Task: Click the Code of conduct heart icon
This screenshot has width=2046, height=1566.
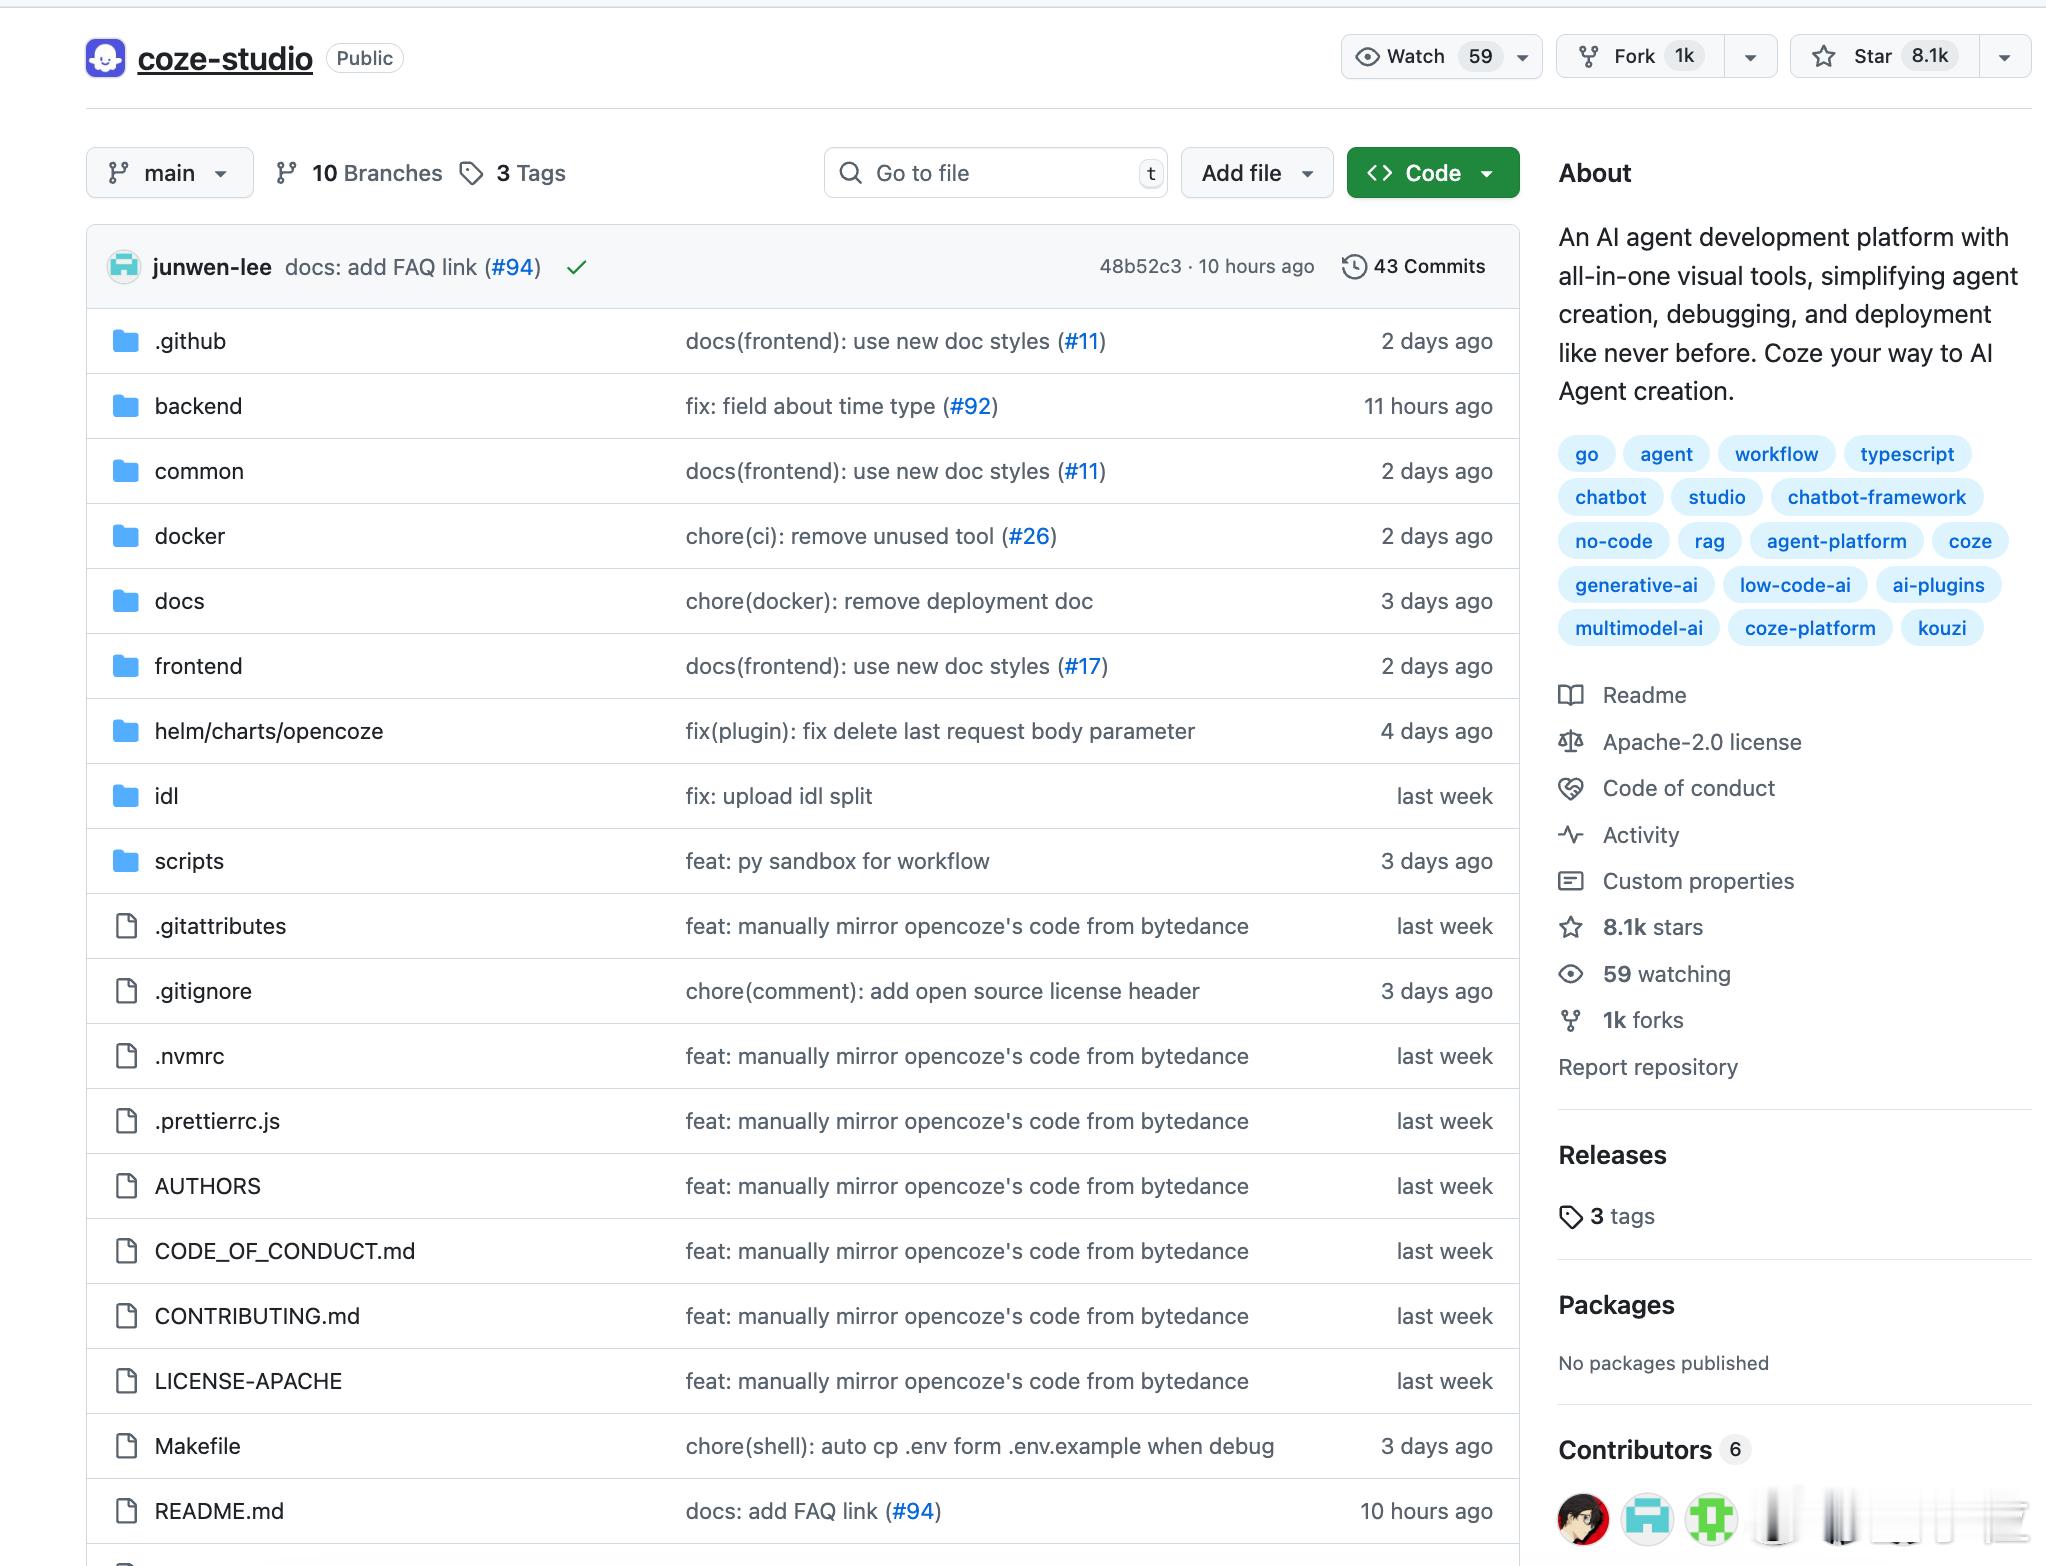Action: [x=1571, y=788]
